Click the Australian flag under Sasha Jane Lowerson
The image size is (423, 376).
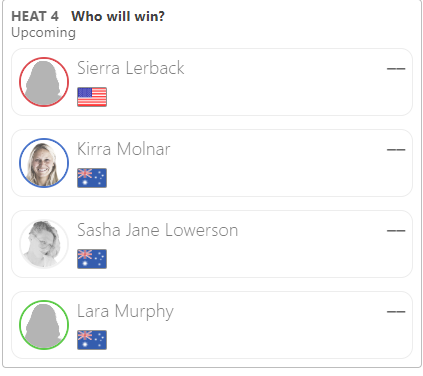pos(92,259)
